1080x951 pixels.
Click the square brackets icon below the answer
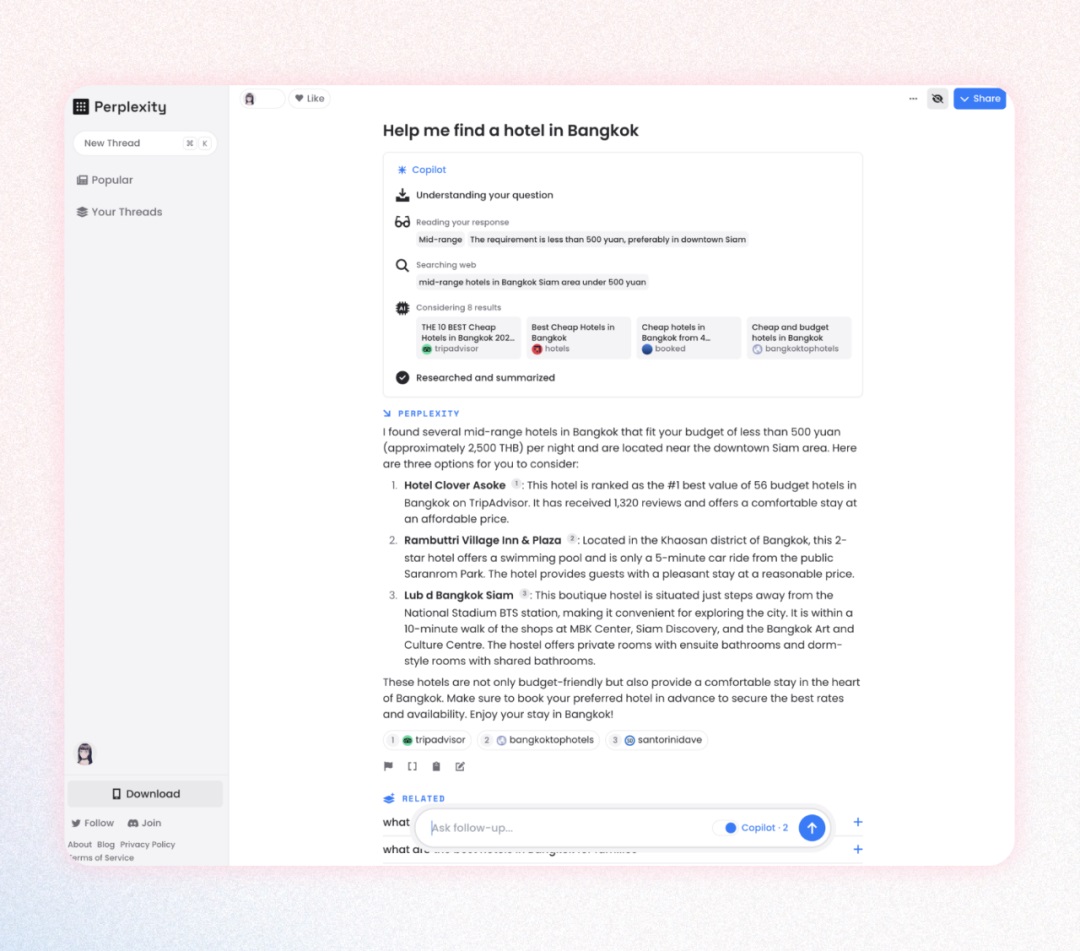[412, 767]
